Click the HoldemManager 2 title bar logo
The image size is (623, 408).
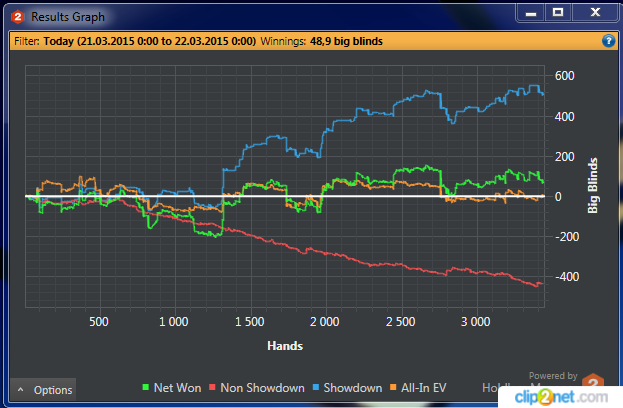pos(17,17)
